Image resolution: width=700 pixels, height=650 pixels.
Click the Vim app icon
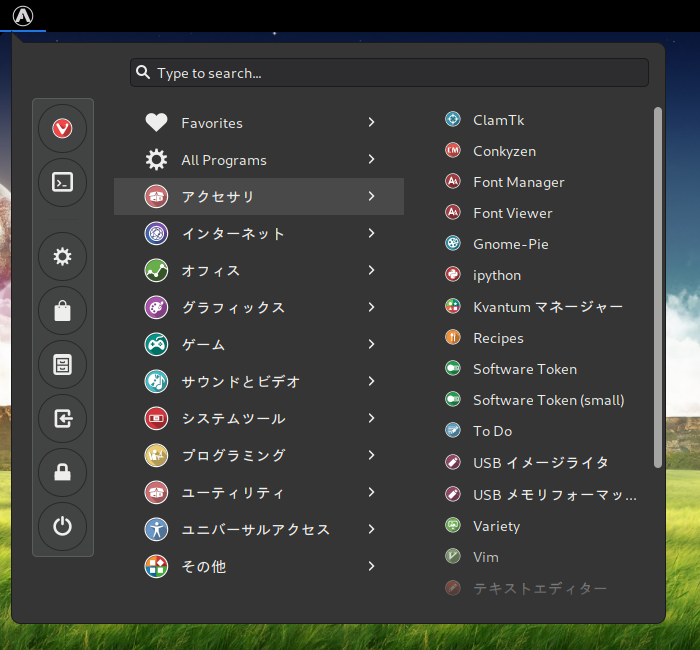click(x=453, y=556)
